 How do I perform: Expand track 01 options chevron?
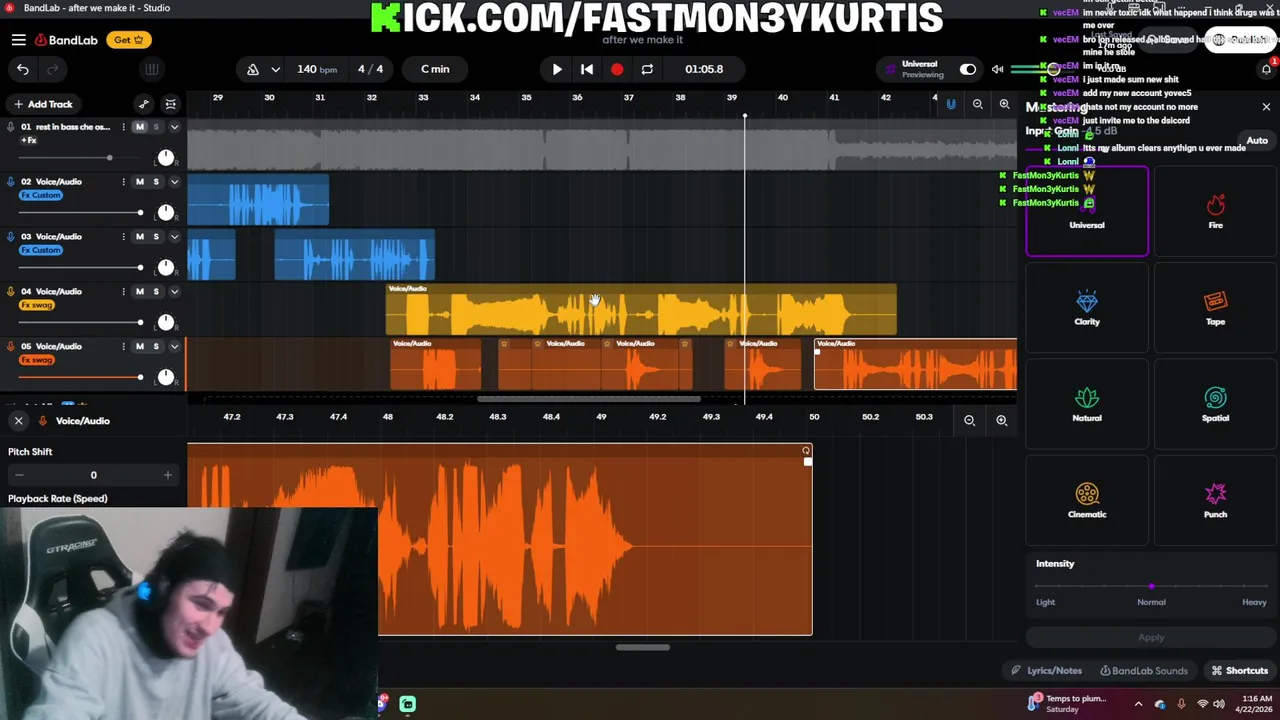tap(174, 127)
